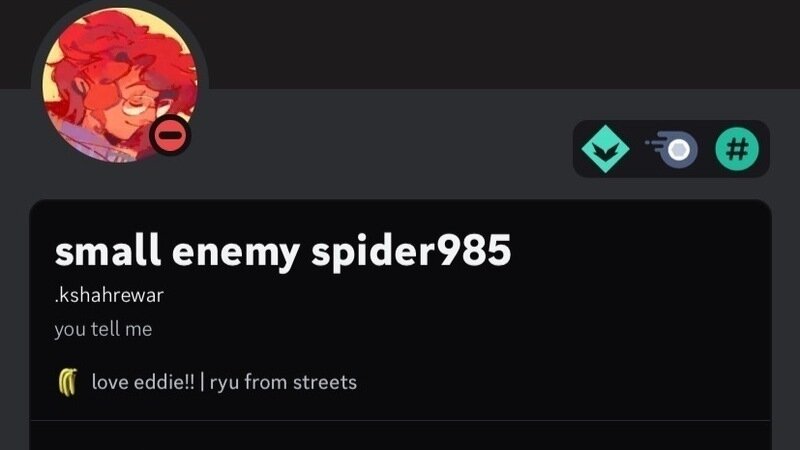Select the ryu from streets status portion
Screen dimensions: 800x450
pyautogui.click(x=283, y=382)
